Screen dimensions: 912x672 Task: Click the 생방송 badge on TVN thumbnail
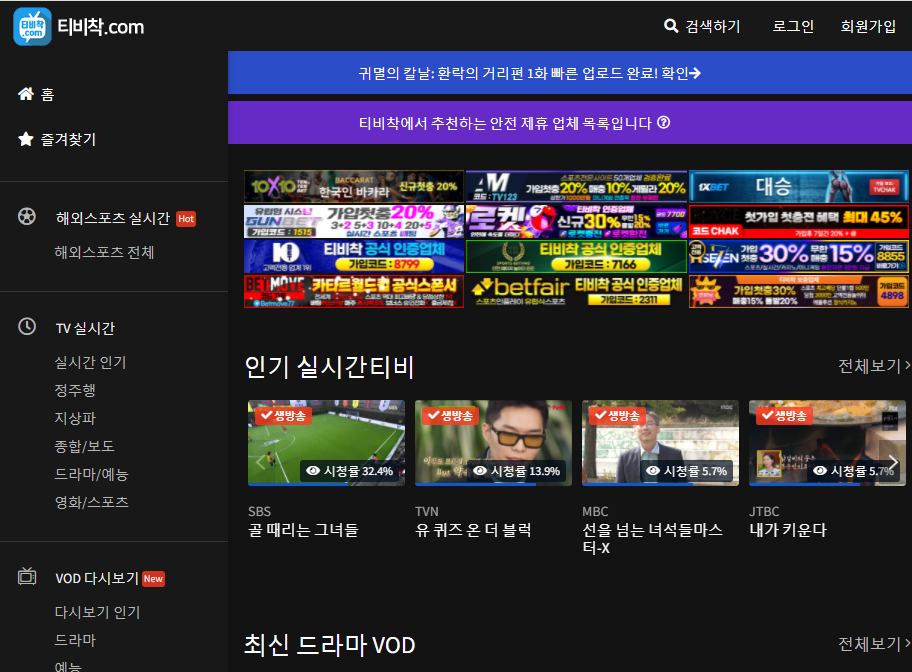(x=450, y=415)
